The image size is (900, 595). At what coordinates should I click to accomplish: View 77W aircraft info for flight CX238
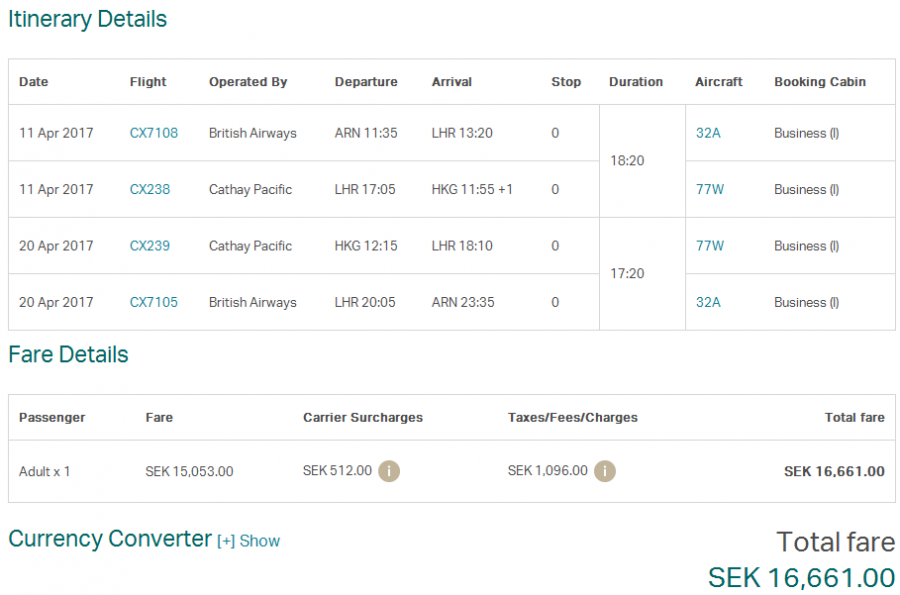pyautogui.click(x=709, y=189)
